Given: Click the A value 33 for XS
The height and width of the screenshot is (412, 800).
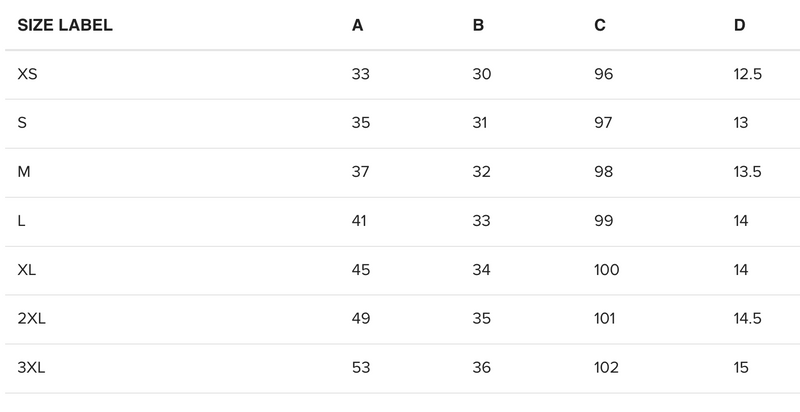Looking at the screenshot, I should [x=361, y=74].
